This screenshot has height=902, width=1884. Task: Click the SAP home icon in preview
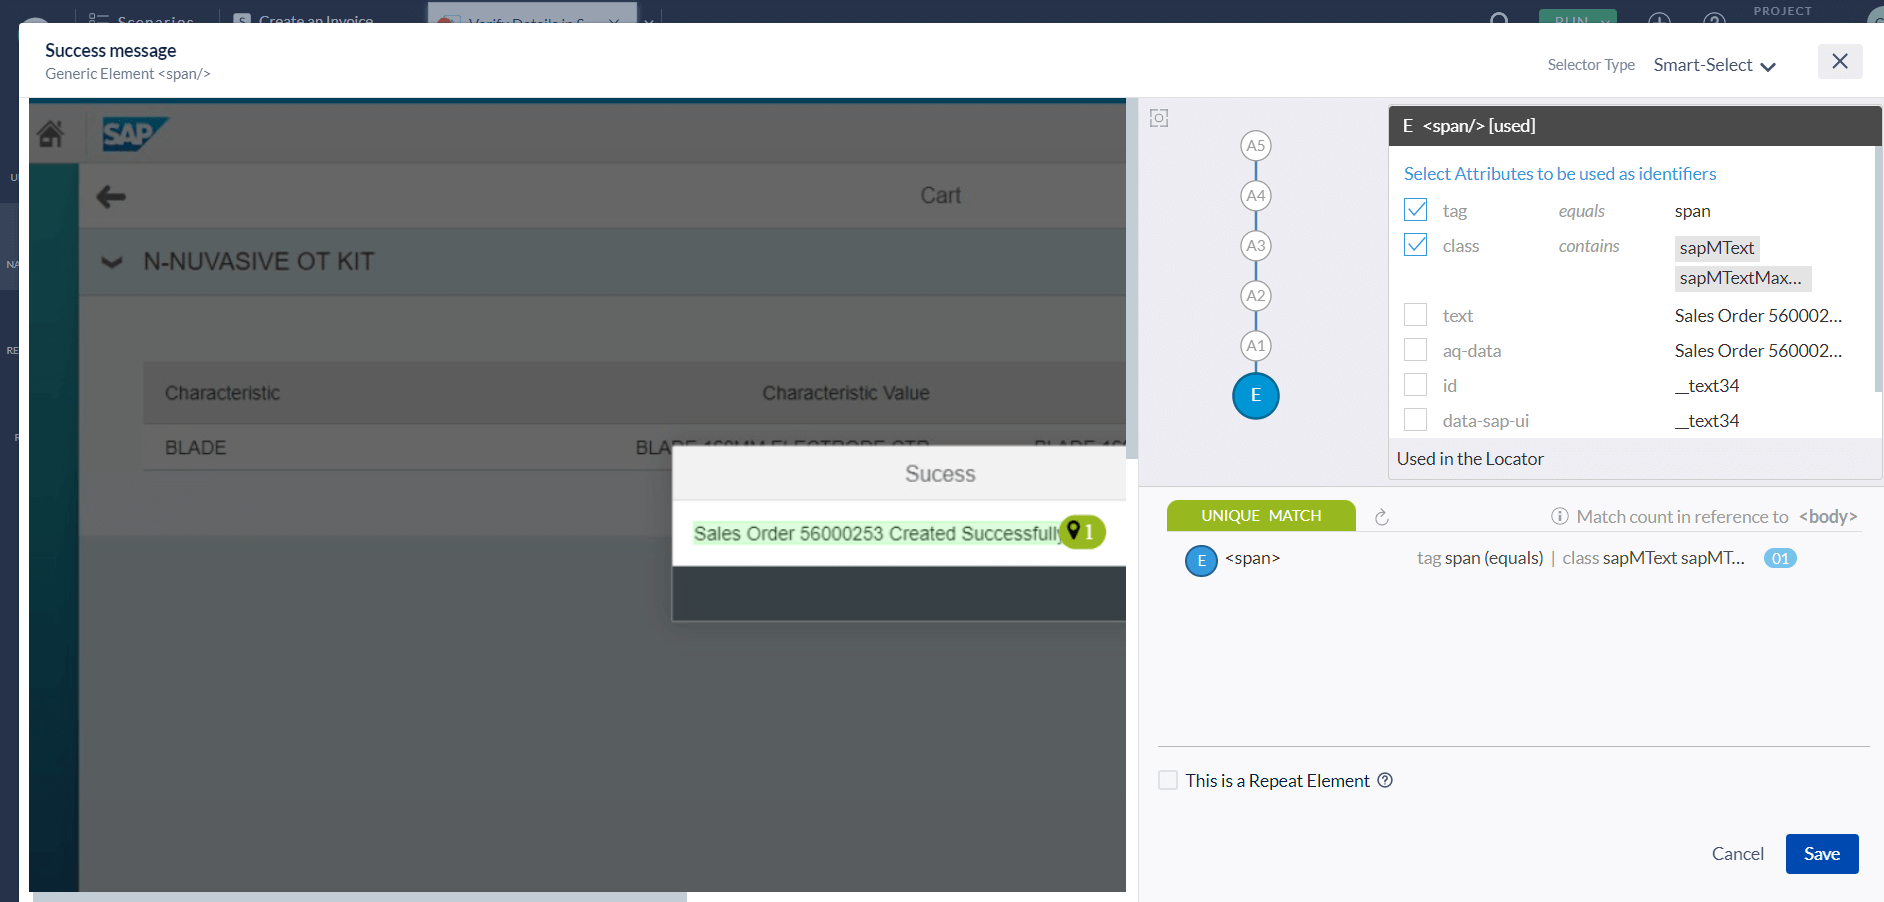point(51,133)
